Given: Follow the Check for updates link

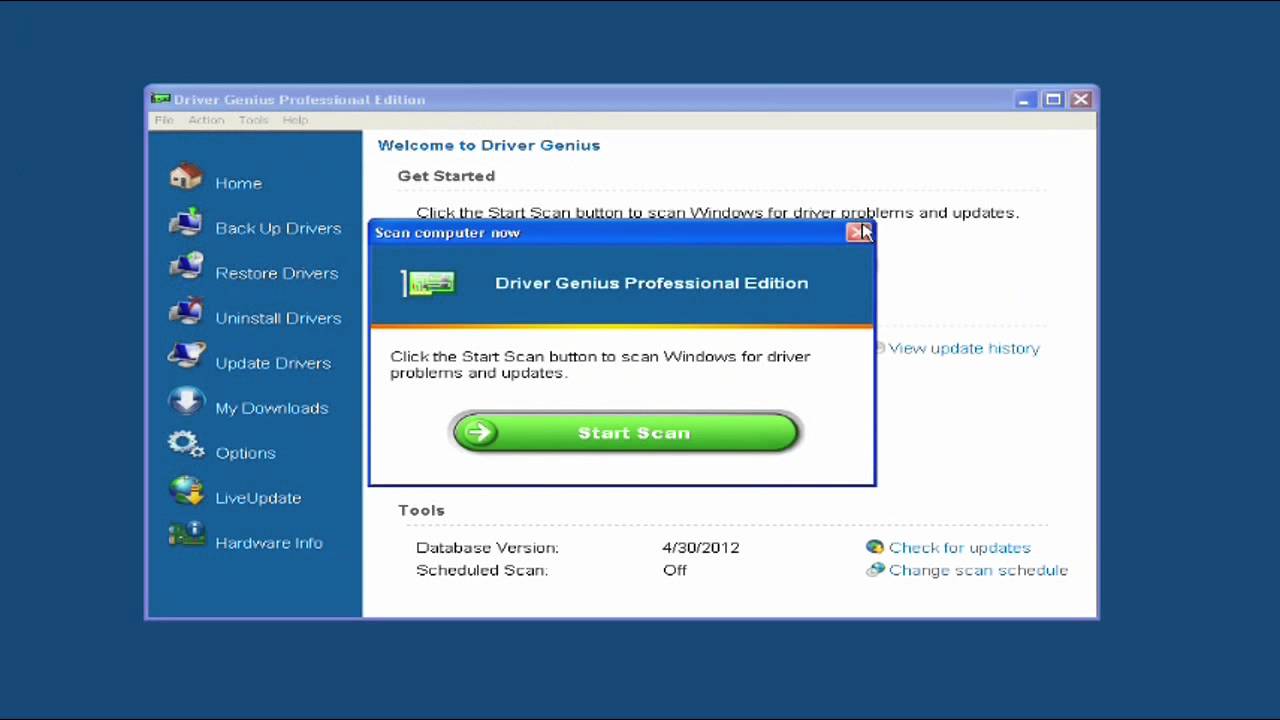Looking at the screenshot, I should [959, 547].
